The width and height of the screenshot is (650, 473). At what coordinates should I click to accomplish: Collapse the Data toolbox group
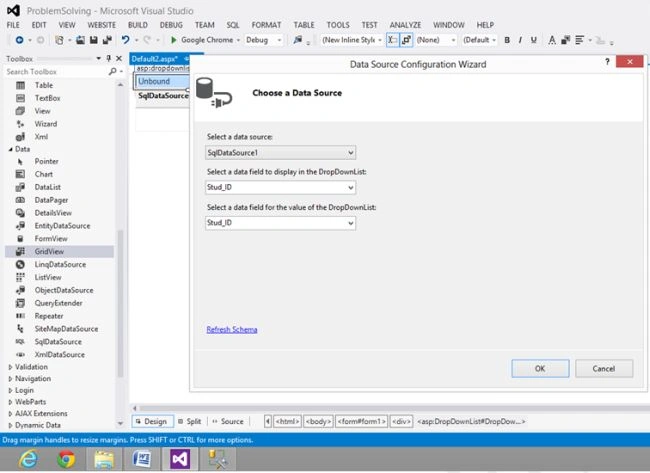tap(10, 149)
